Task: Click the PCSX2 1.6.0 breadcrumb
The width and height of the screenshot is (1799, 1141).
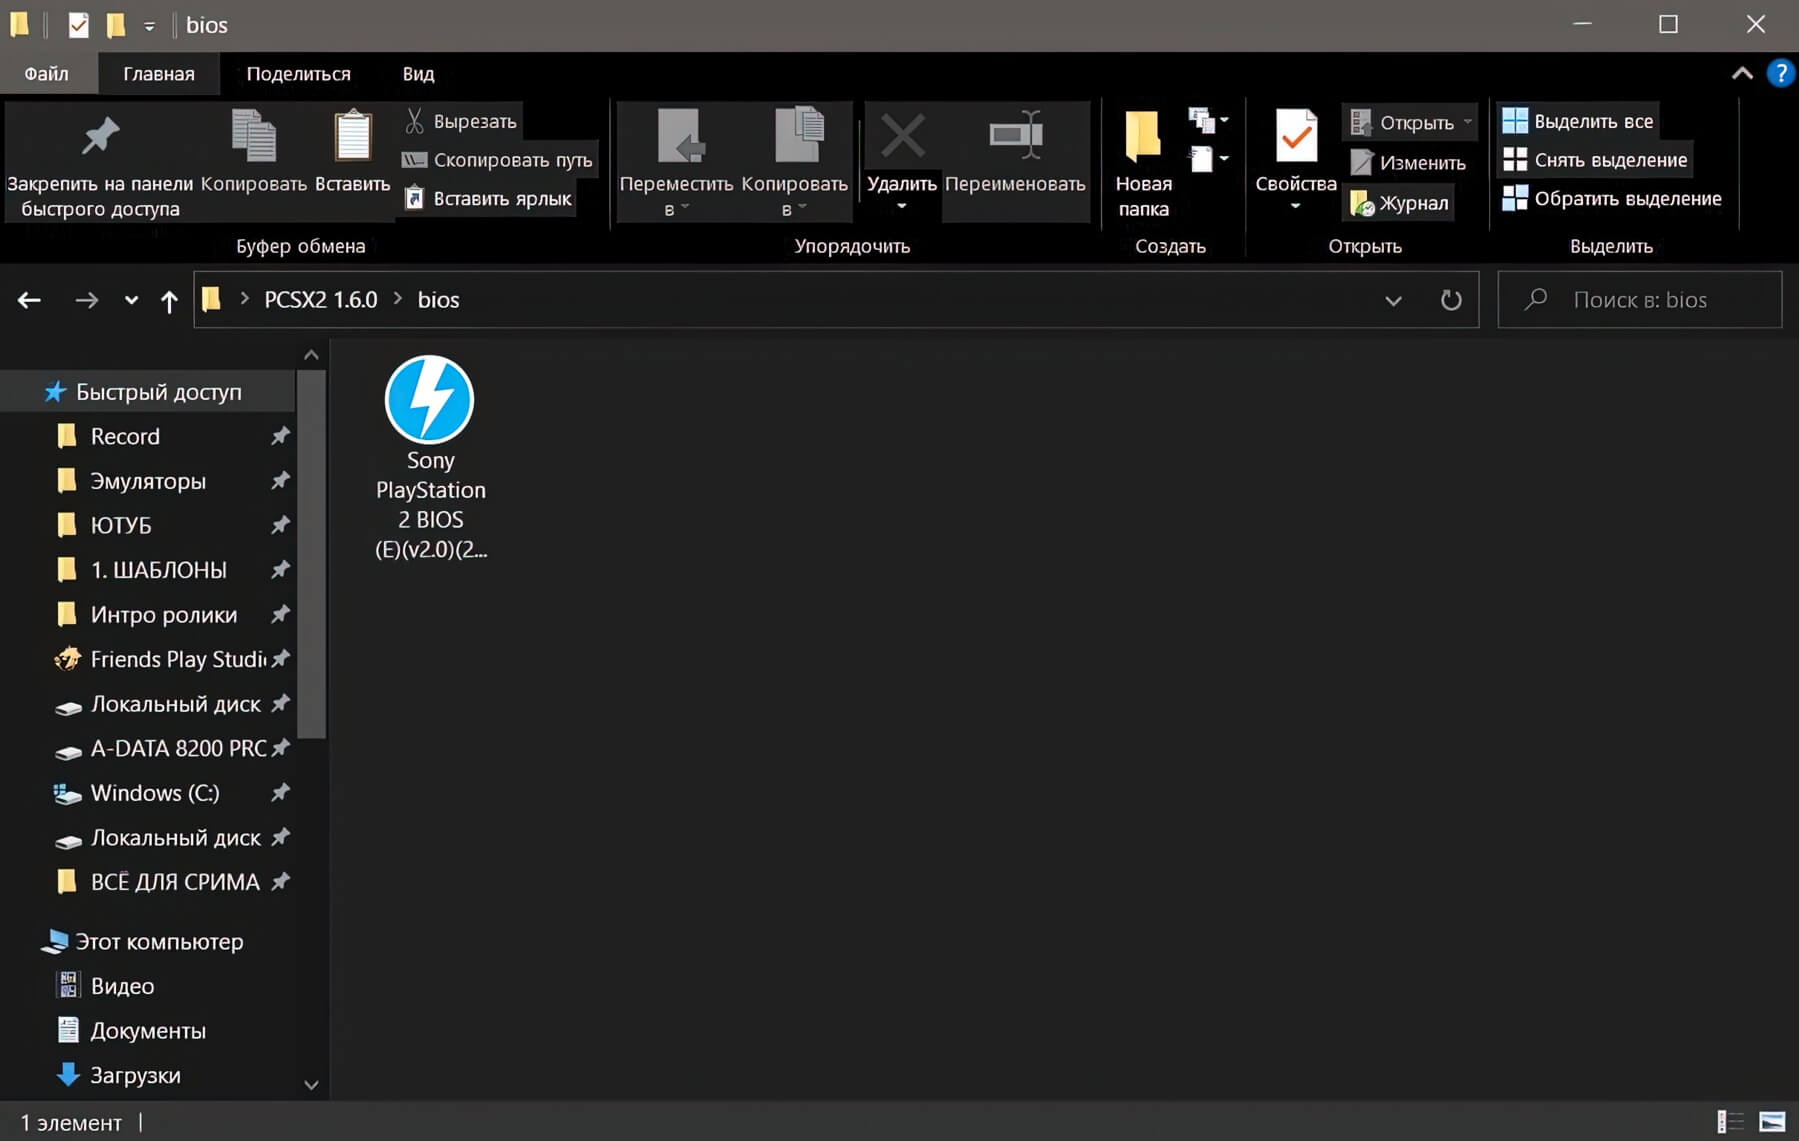Action: click(x=321, y=300)
